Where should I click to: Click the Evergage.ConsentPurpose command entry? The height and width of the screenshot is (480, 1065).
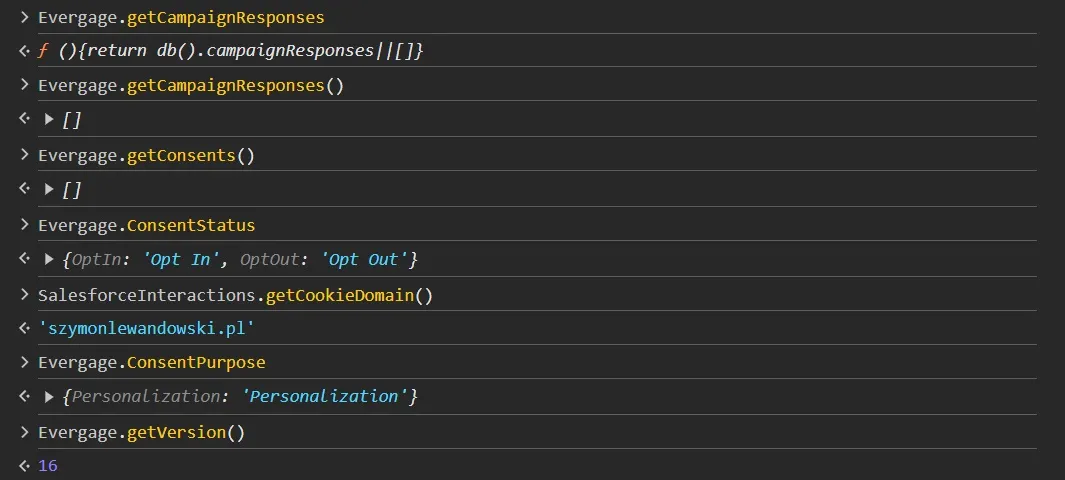[x=151, y=362]
